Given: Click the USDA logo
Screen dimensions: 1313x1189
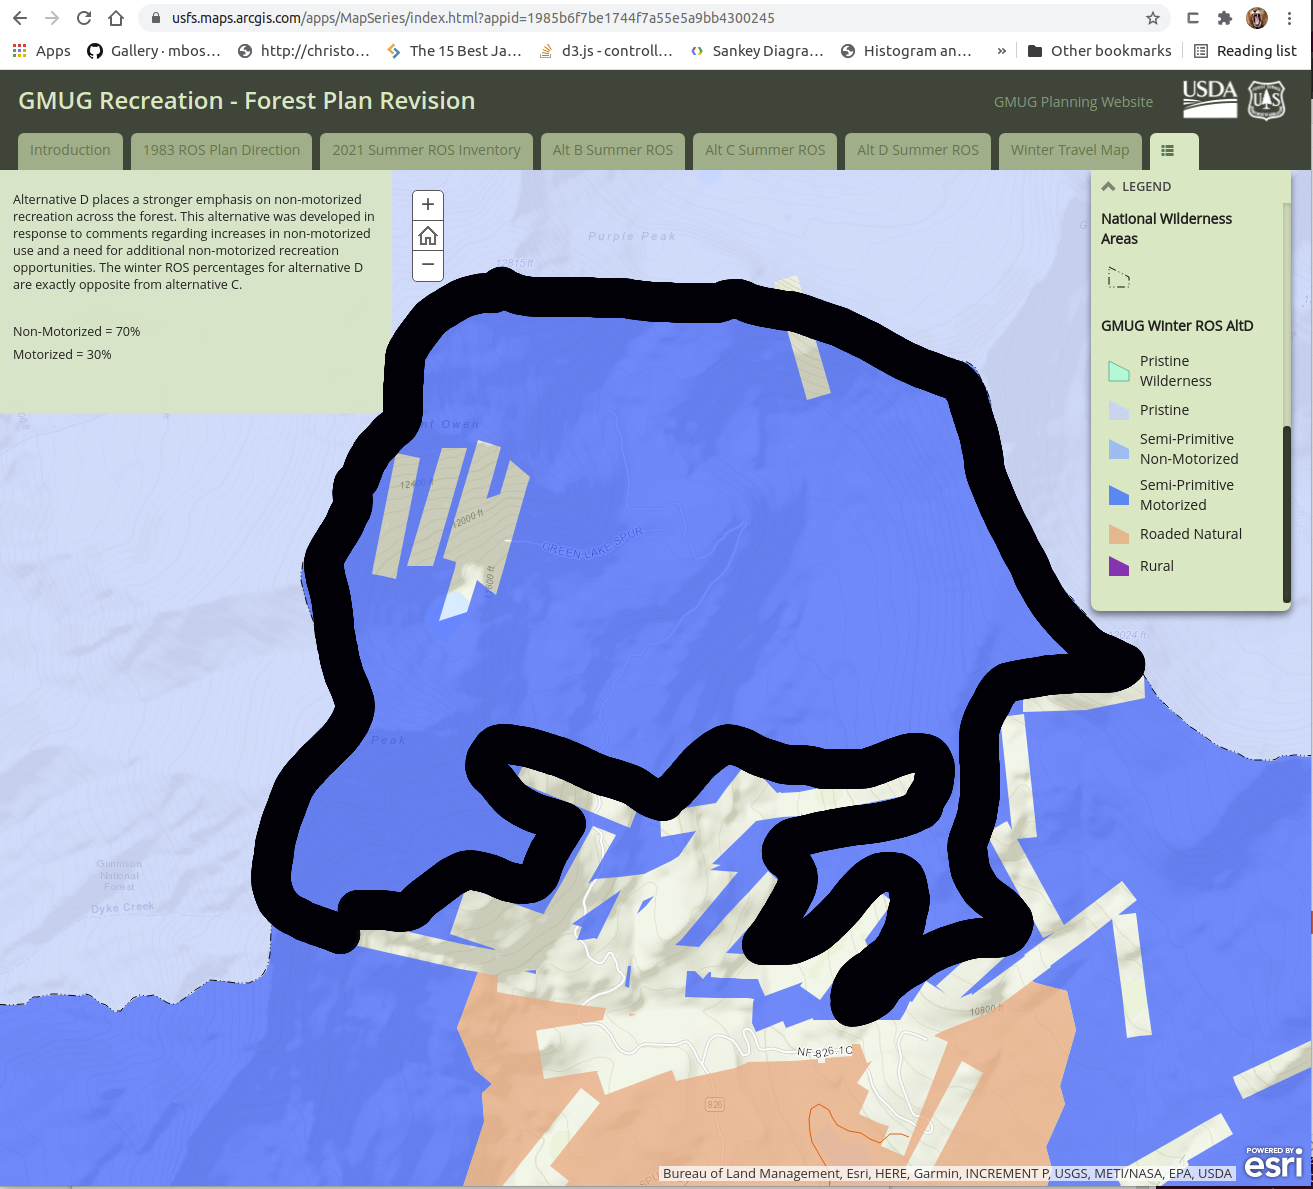Looking at the screenshot, I should (1209, 98).
